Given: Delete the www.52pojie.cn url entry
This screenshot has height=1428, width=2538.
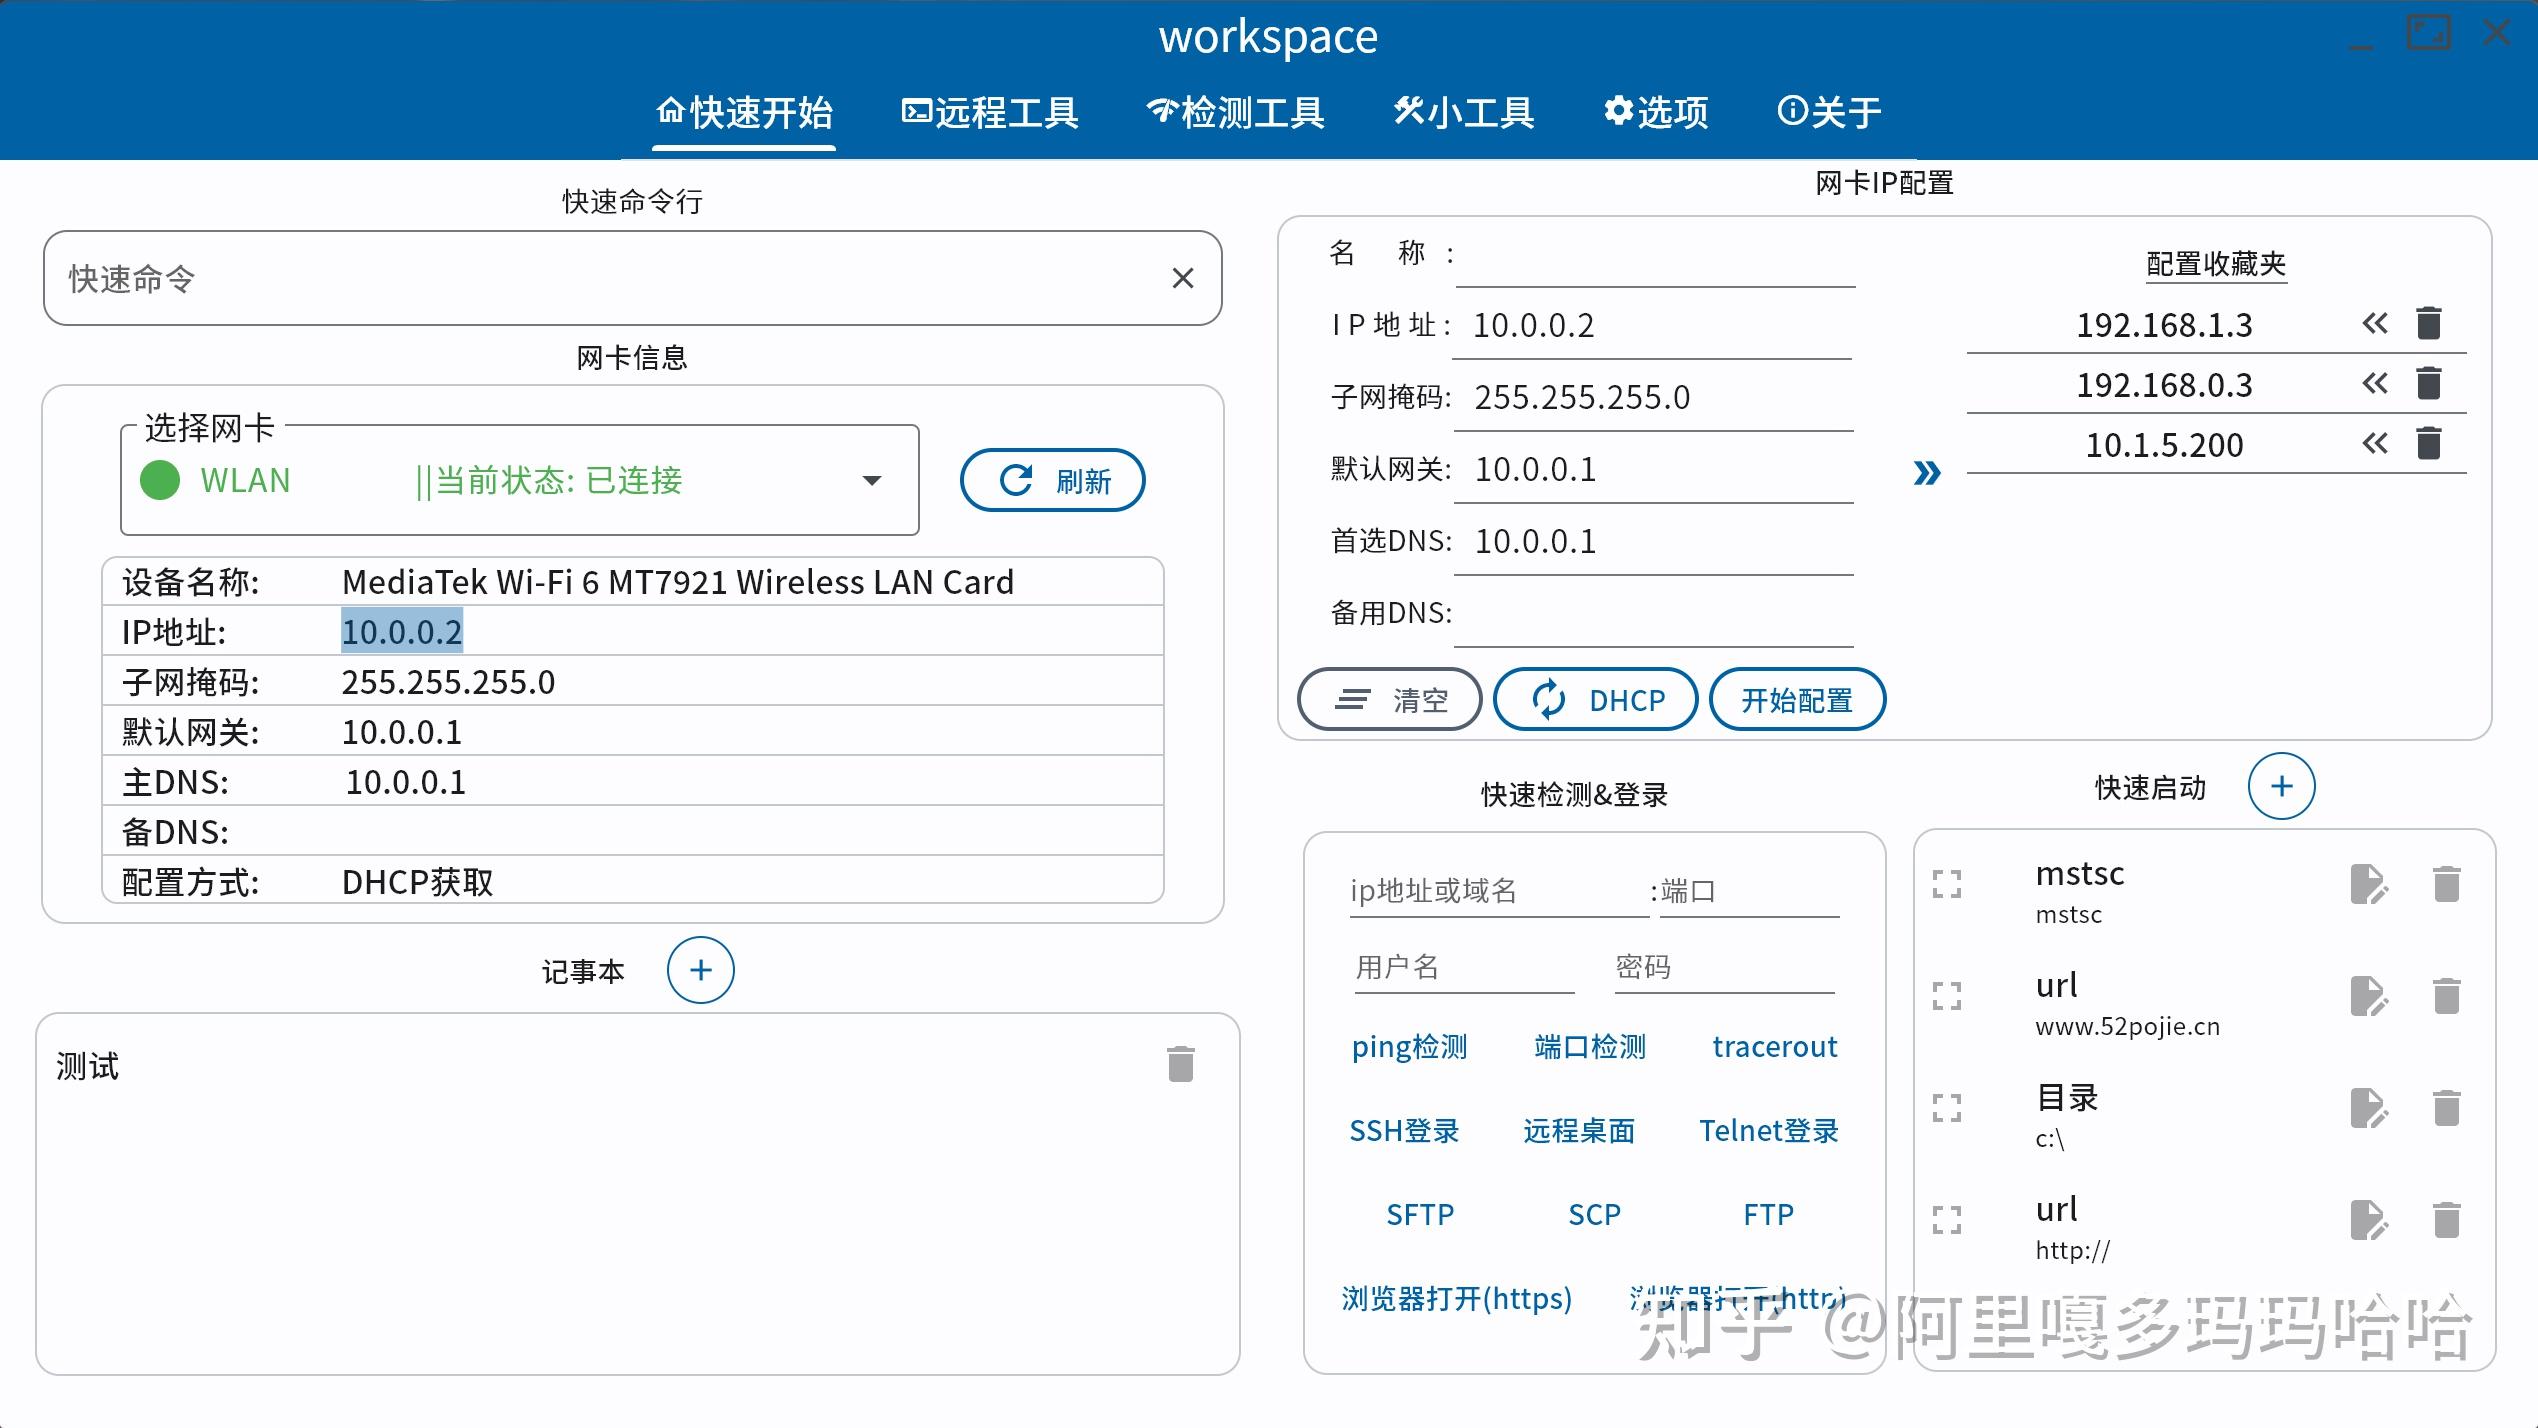Looking at the screenshot, I should click(2446, 996).
